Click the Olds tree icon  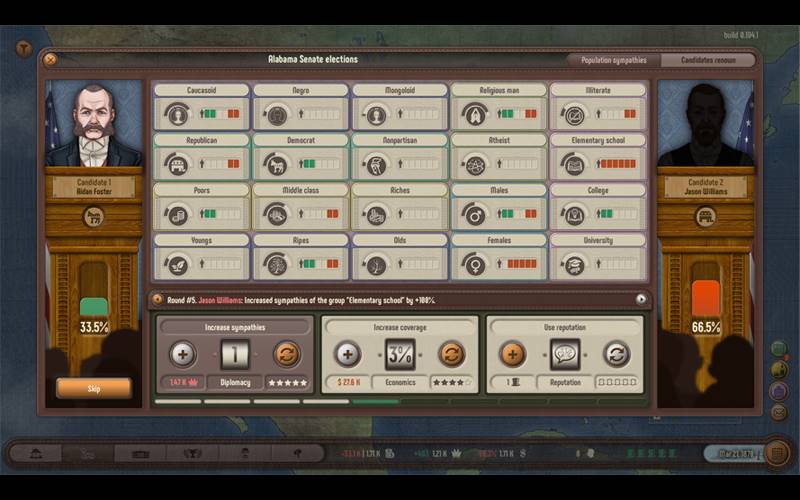pos(376,264)
